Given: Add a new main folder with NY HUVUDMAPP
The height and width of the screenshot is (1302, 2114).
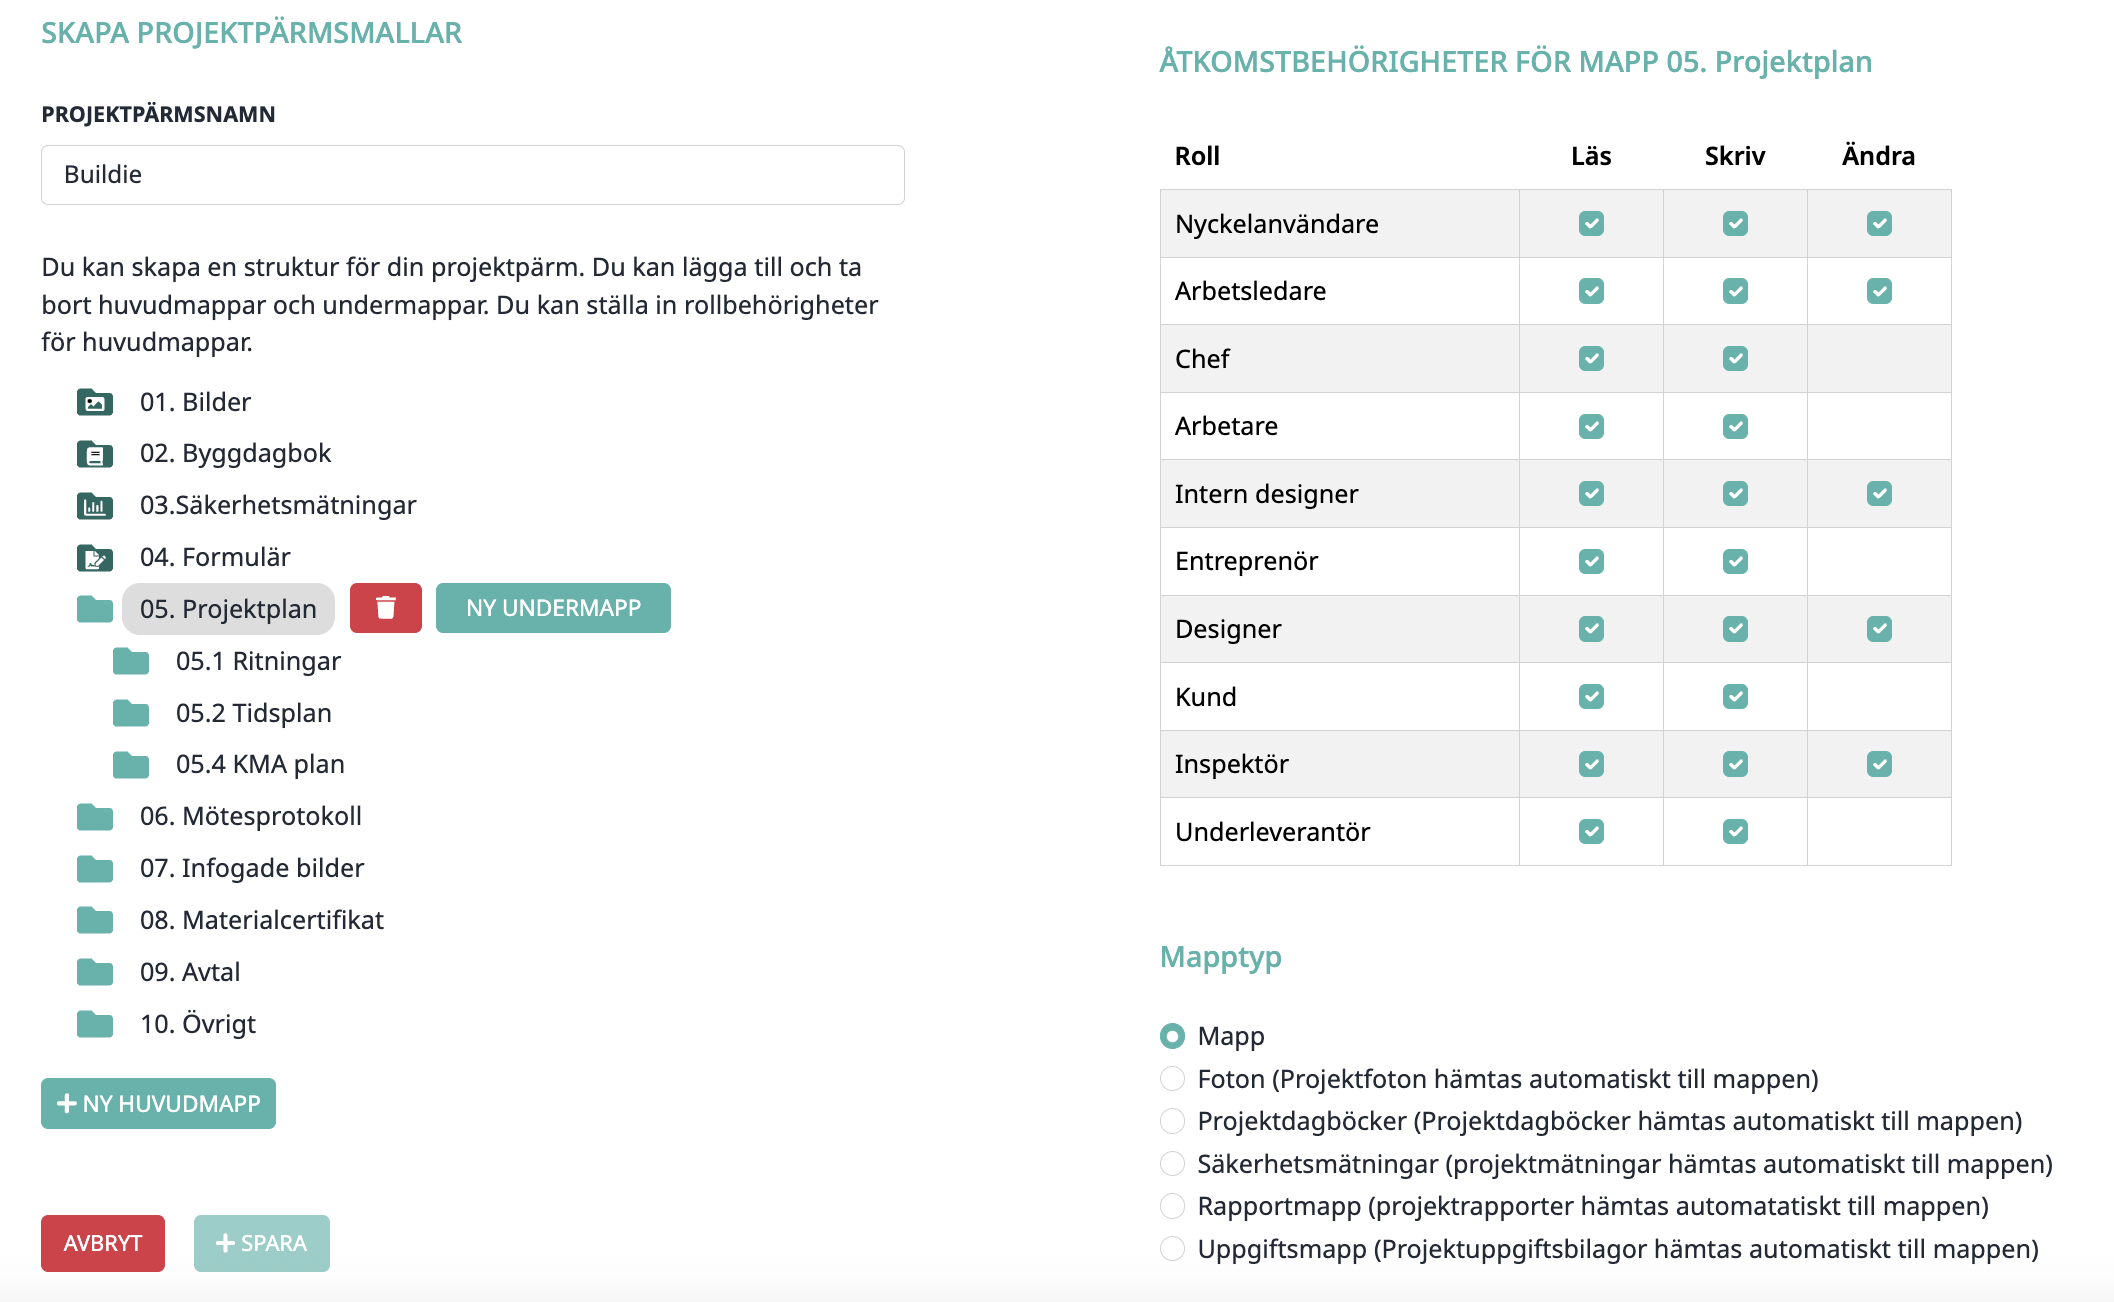Looking at the screenshot, I should click(158, 1103).
